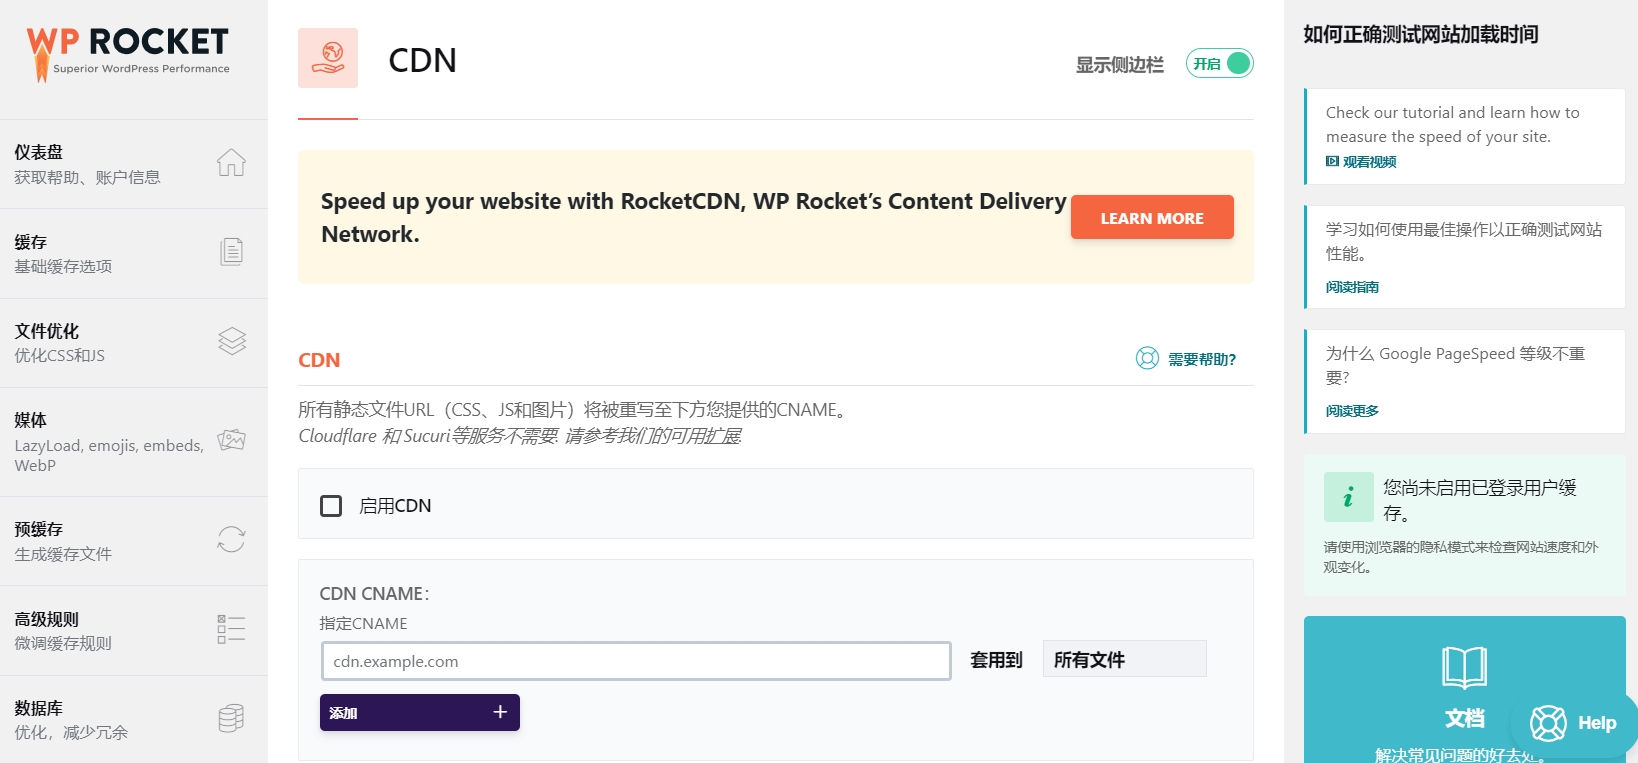Open the 预缓存 menu section
Image resolution: width=1638 pixels, height=763 pixels.
pos(134,541)
